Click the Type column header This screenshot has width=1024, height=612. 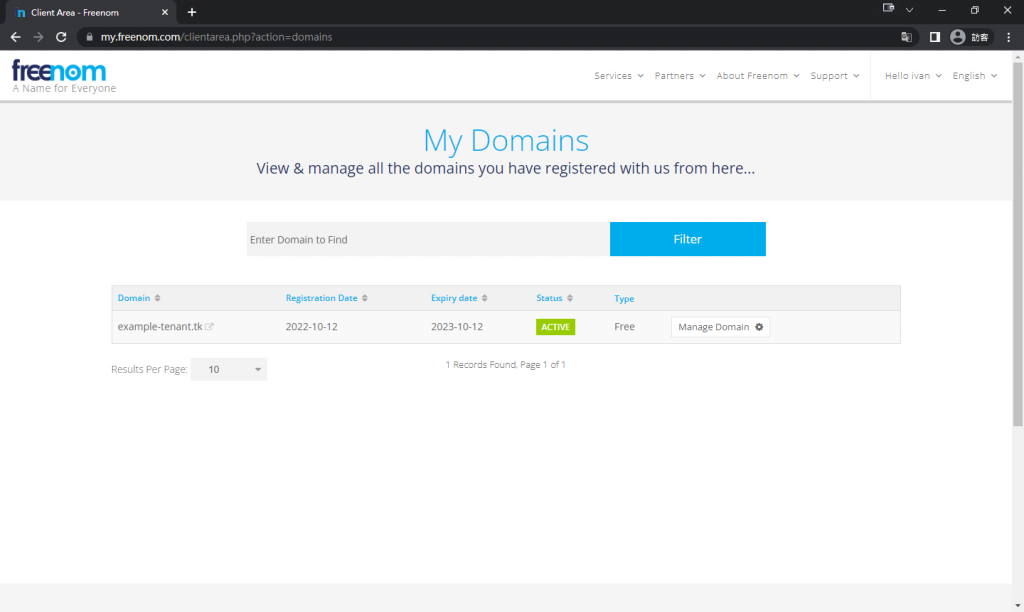click(x=624, y=298)
